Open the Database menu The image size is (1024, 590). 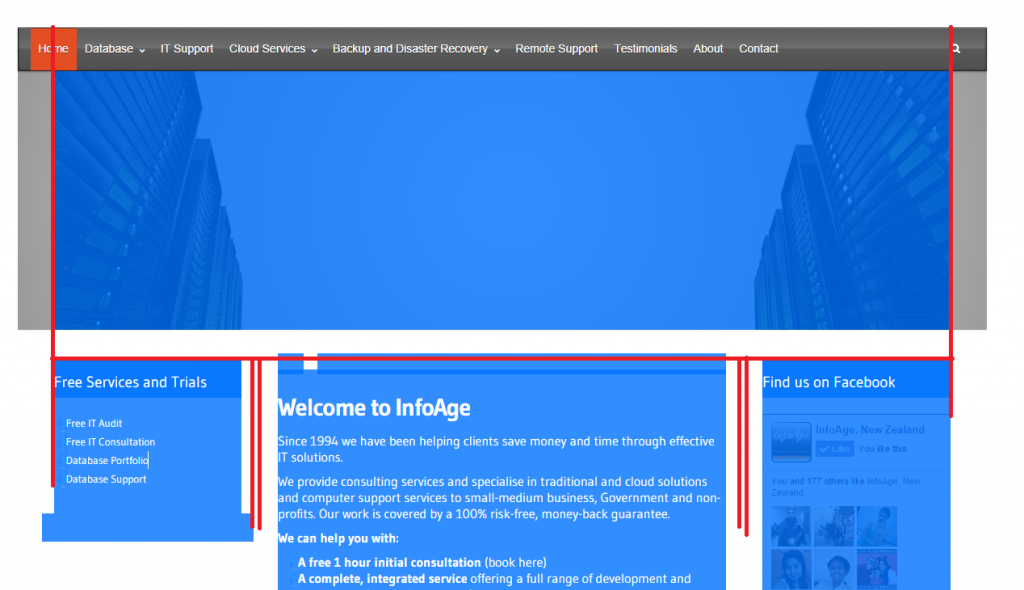point(108,49)
